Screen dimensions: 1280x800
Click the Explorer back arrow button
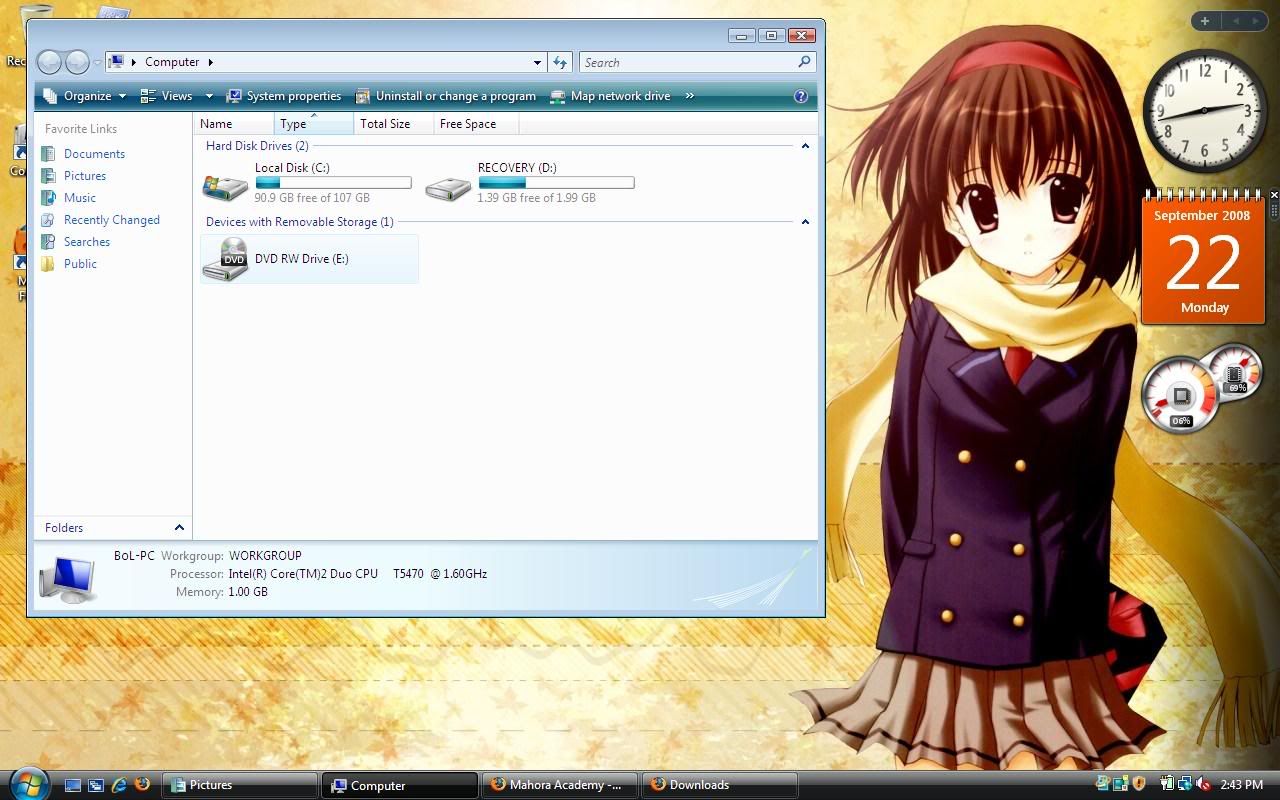point(49,62)
